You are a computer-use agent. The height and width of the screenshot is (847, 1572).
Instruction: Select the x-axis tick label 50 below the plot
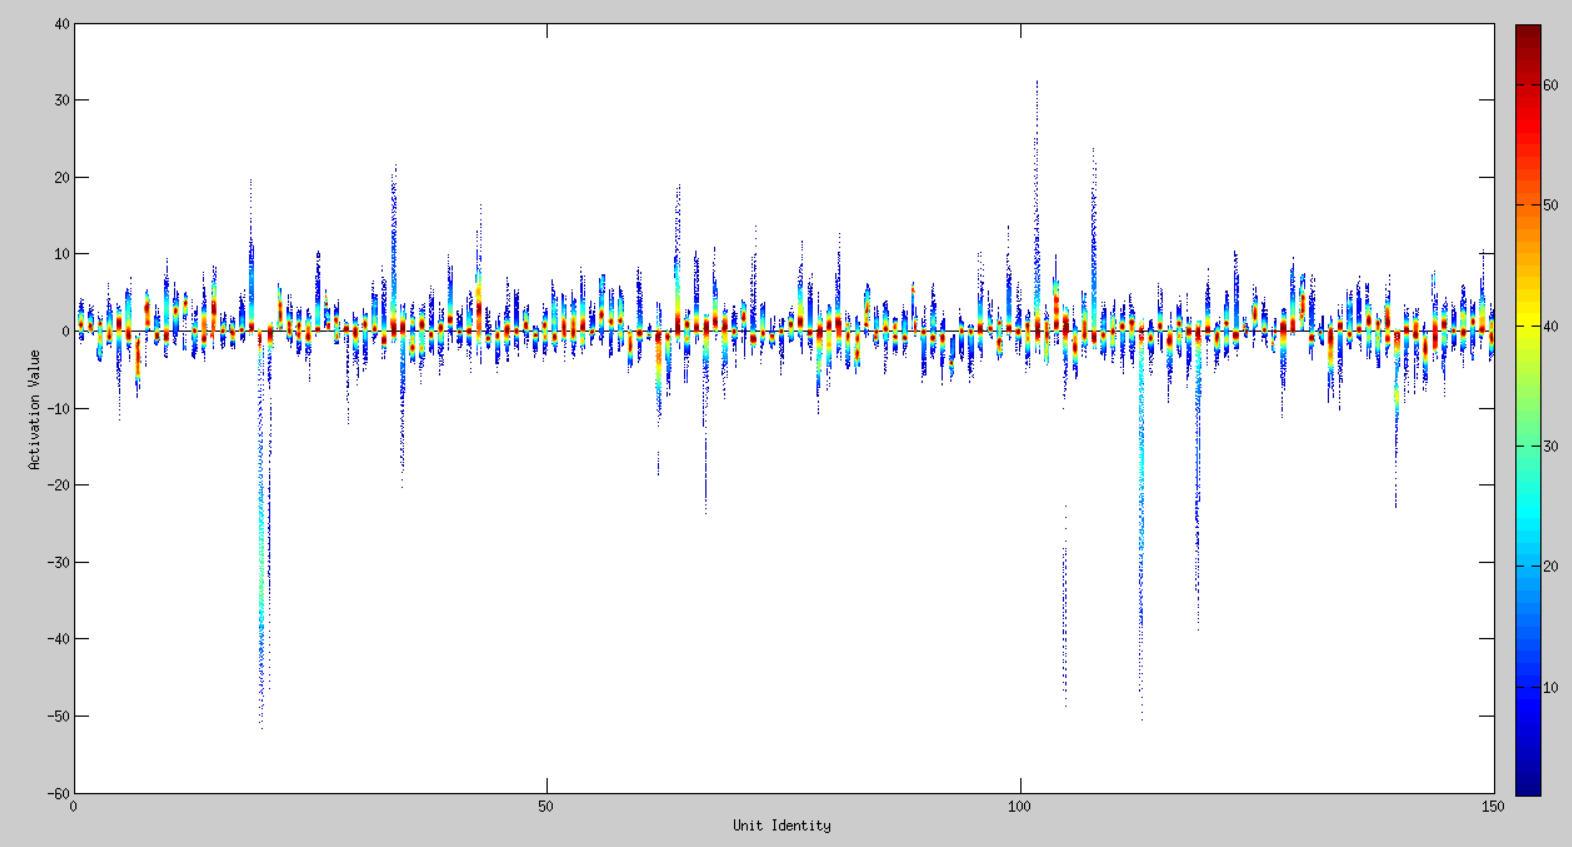point(545,807)
